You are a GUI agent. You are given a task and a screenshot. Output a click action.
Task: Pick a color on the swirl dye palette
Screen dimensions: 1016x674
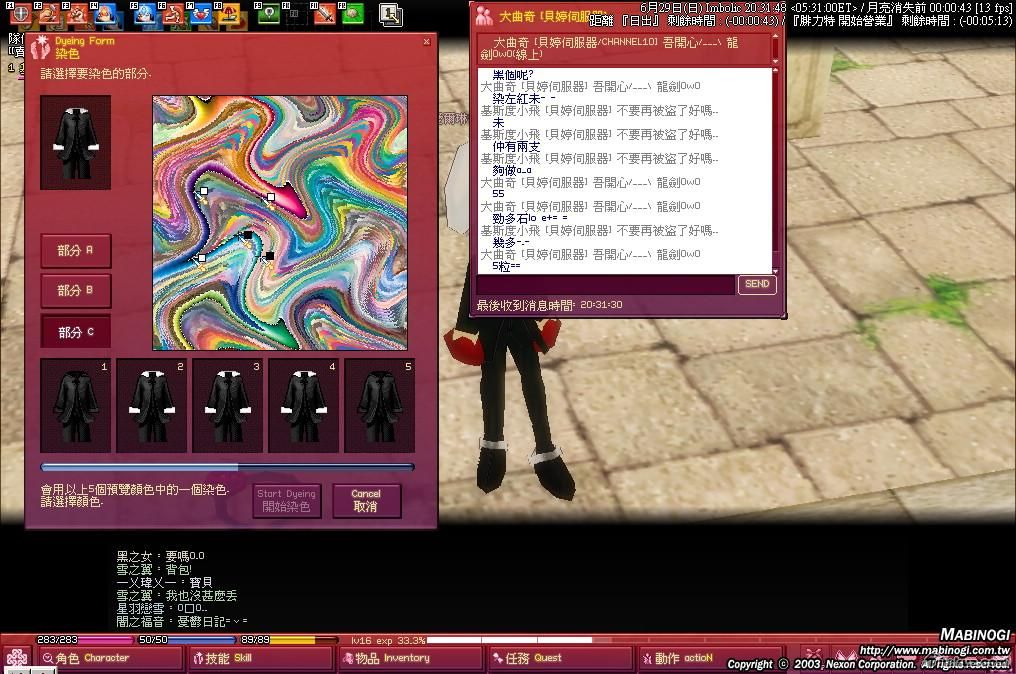[x=280, y=223]
